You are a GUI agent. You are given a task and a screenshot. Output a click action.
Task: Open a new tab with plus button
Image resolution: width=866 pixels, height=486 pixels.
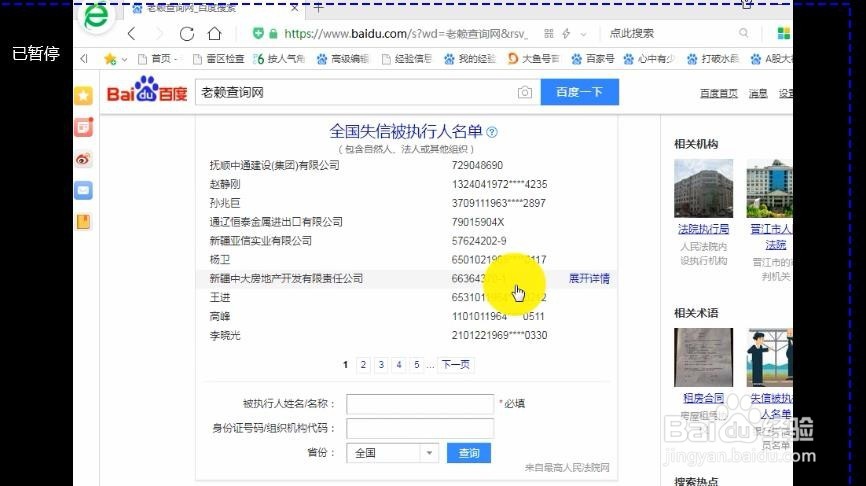pos(318,8)
